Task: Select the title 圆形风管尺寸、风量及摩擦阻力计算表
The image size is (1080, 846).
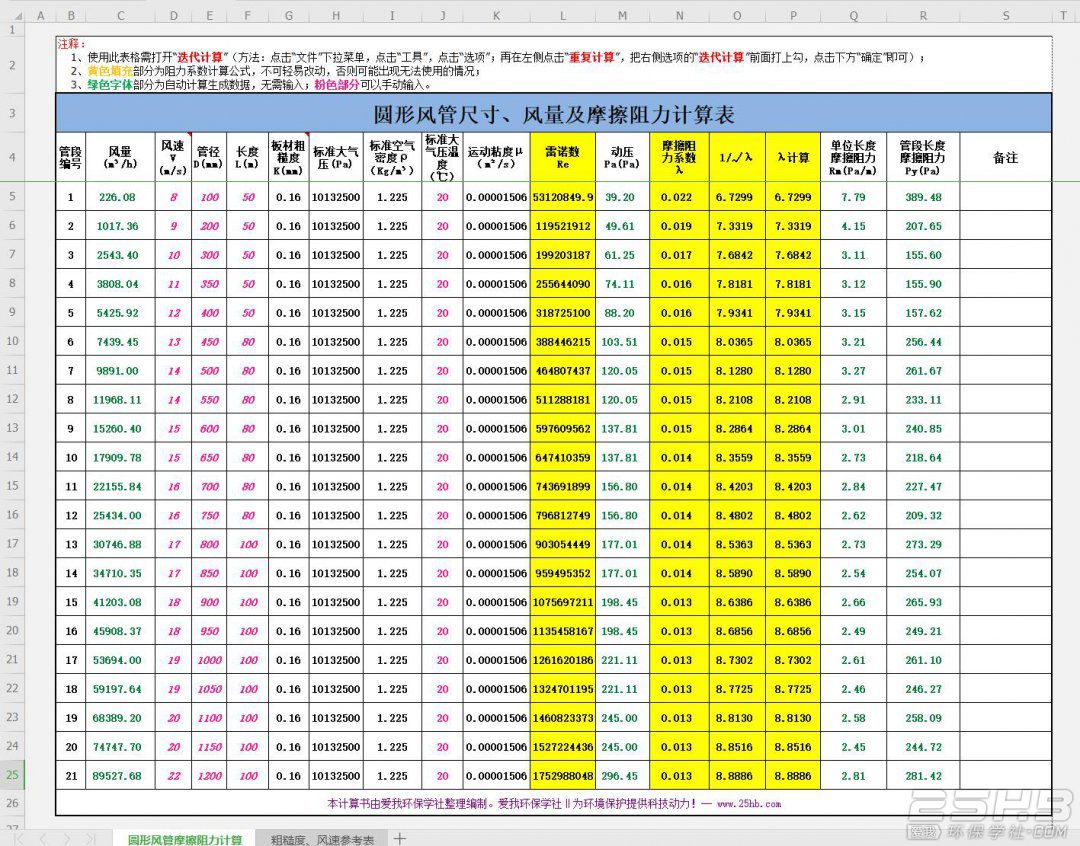Action: tap(553, 113)
